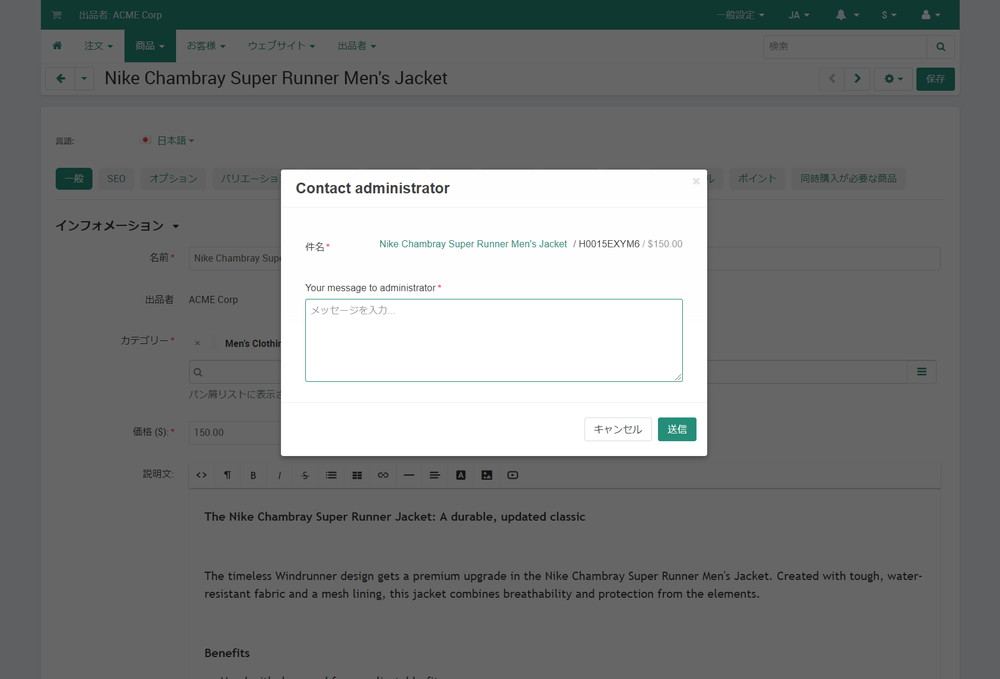Open text alignment options in editor
Viewport: 1000px width, 679px height.
[x=435, y=475]
